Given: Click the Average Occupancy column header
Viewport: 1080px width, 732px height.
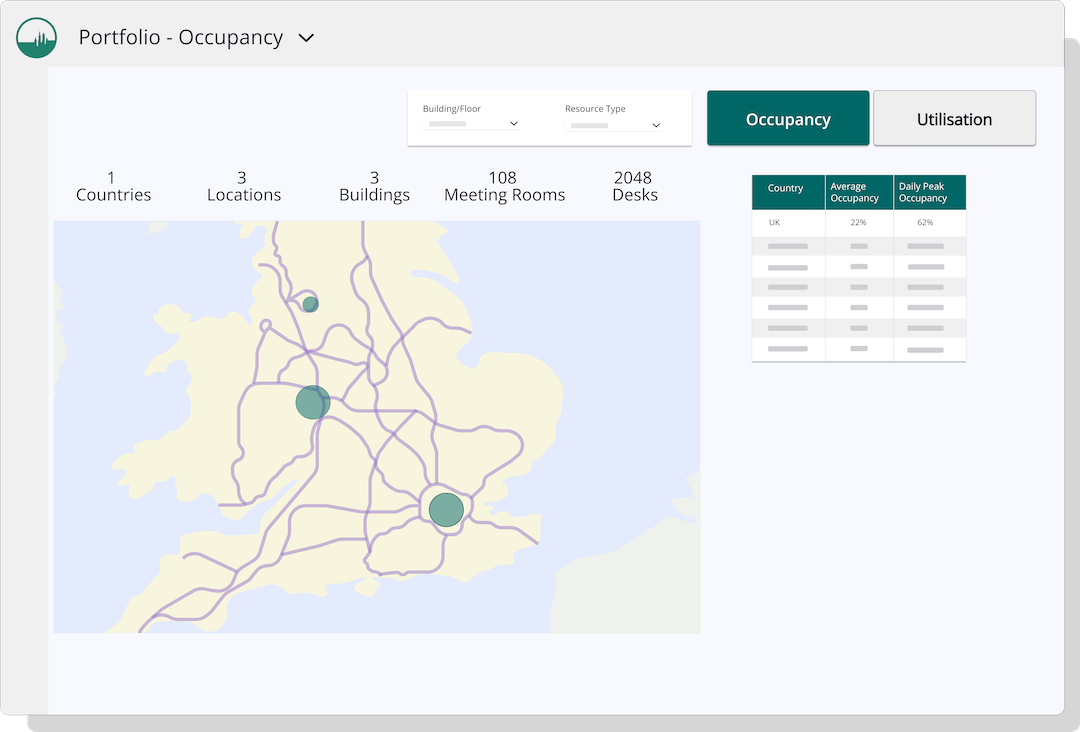Looking at the screenshot, I should [x=859, y=192].
